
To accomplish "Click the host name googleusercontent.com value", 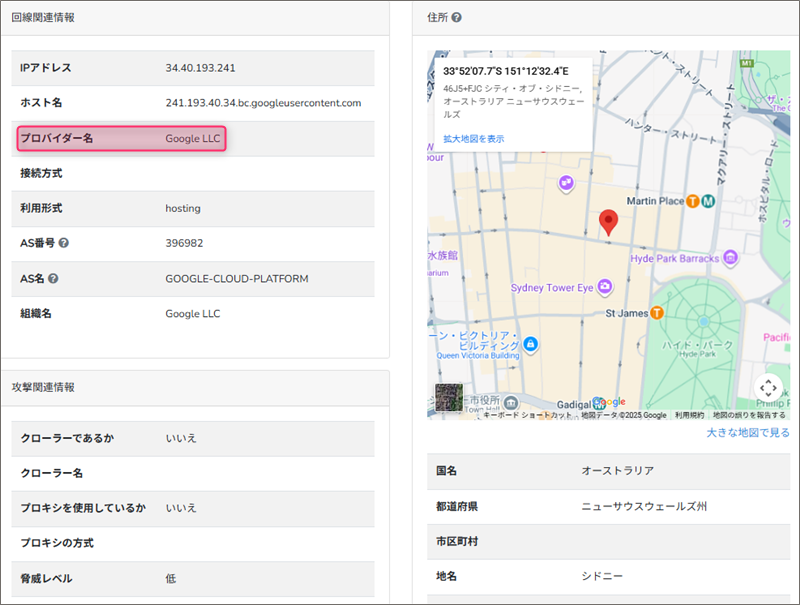I will pyautogui.click(x=263, y=103).
